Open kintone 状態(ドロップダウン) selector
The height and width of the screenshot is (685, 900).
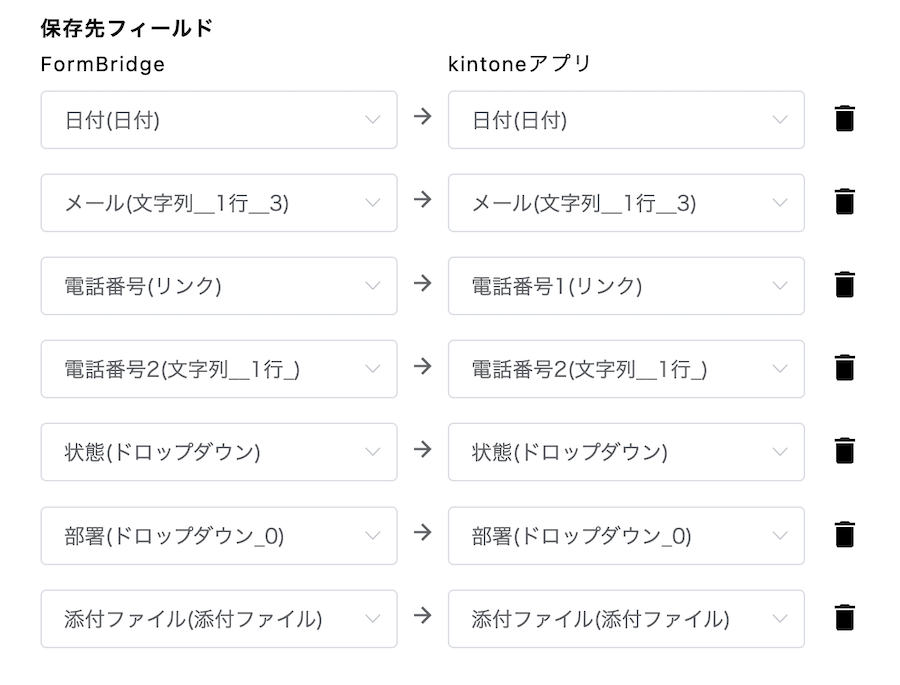[x=626, y=452]
